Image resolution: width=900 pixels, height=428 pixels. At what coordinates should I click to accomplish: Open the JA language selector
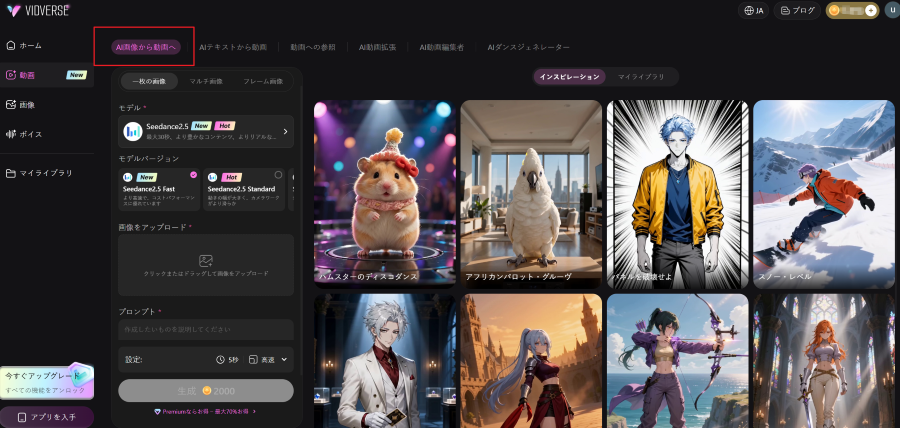(x=753, y=10)
